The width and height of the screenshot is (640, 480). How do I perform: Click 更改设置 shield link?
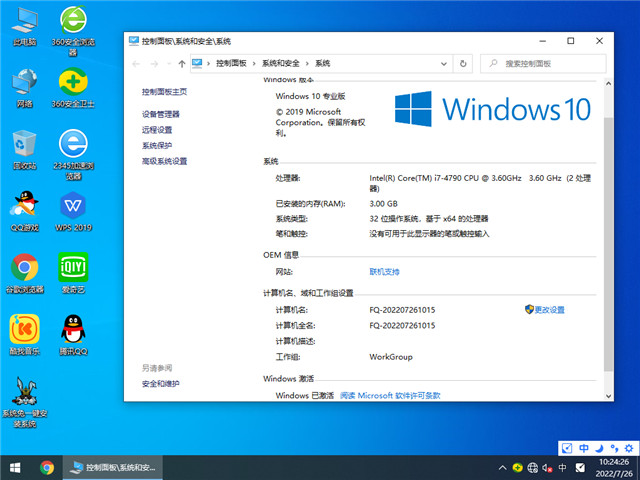point(544,310)
